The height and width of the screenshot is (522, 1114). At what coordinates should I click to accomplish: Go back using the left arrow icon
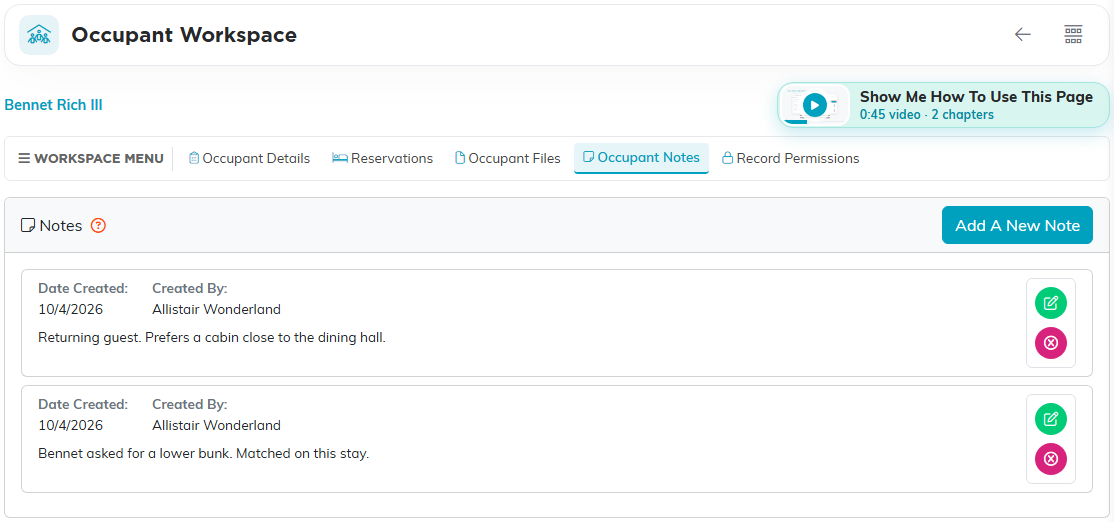tap(1022, 34)
